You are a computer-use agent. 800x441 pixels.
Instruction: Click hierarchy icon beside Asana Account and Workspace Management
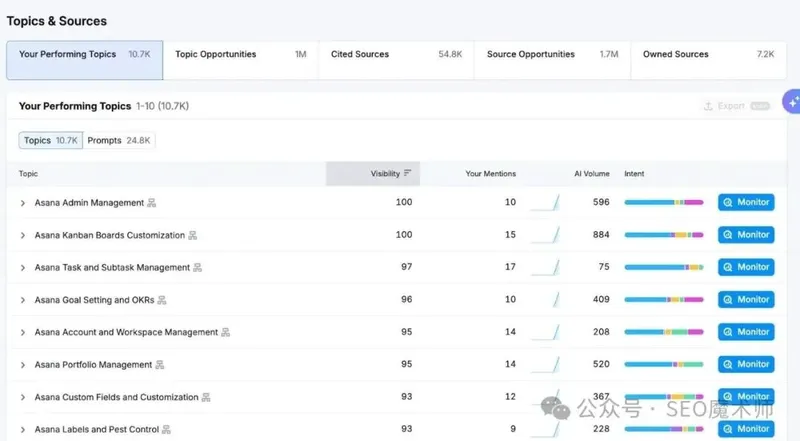coord(226,332)
